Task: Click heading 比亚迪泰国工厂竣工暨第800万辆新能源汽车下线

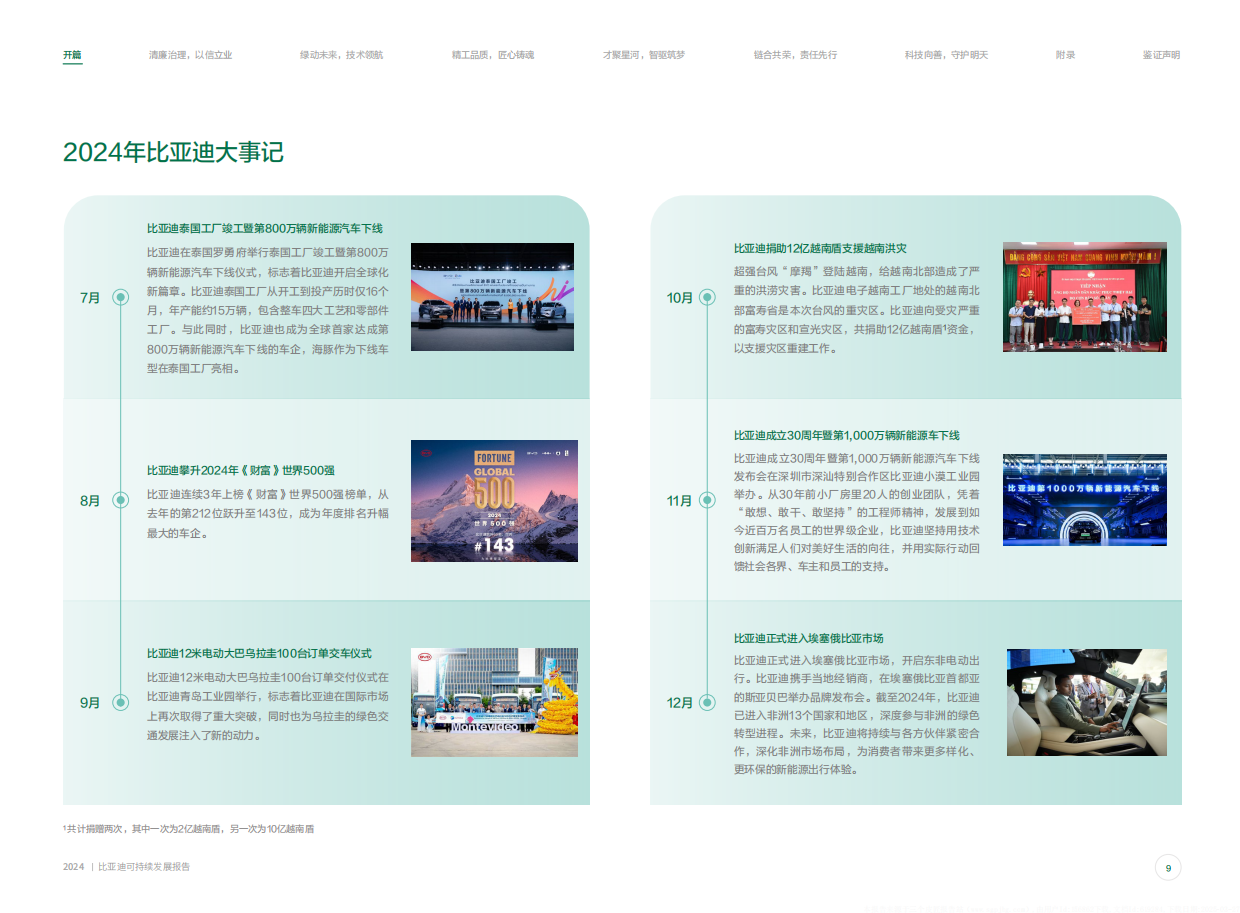Action: coord(264,229)
